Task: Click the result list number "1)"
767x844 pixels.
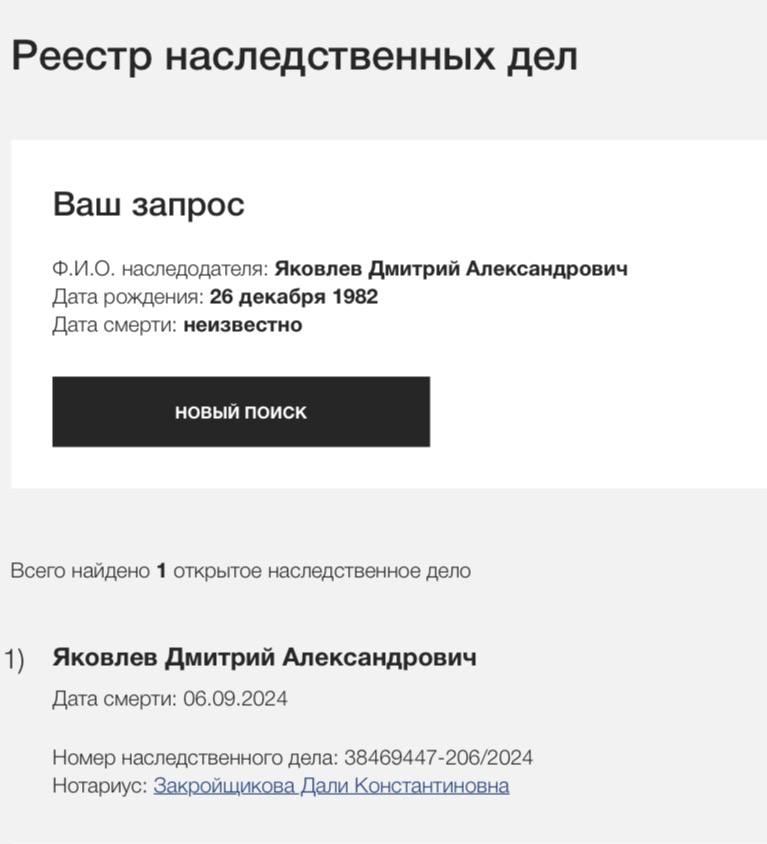Action: pyautogui.click(x=15, y=659)
